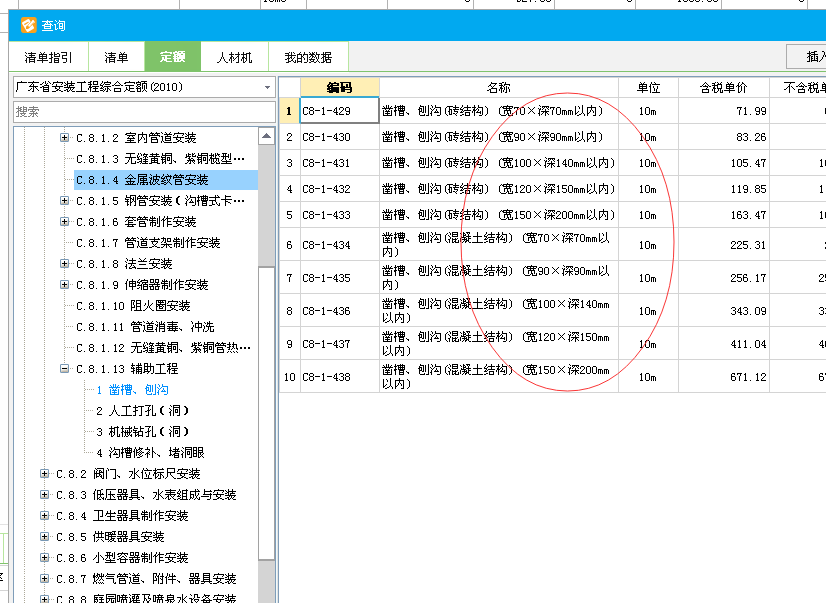Expand C.8.1.5 钢管安装 node
The width and height of the screenshot is (826, 603).
pos(64,201)
